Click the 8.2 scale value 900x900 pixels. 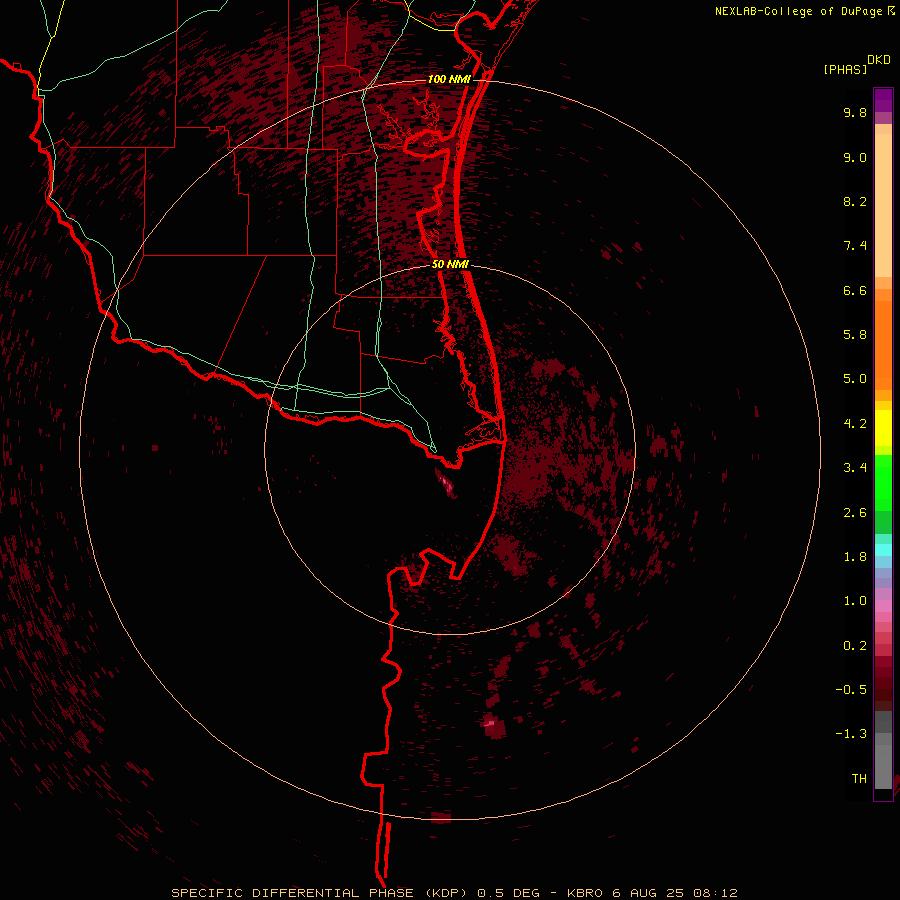(x=855, y=201)
